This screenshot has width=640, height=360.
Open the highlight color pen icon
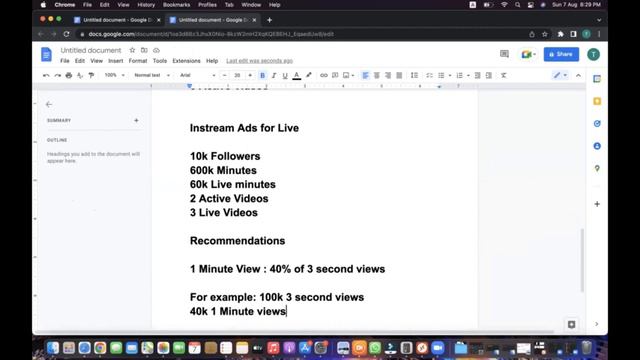pos(309,75)
